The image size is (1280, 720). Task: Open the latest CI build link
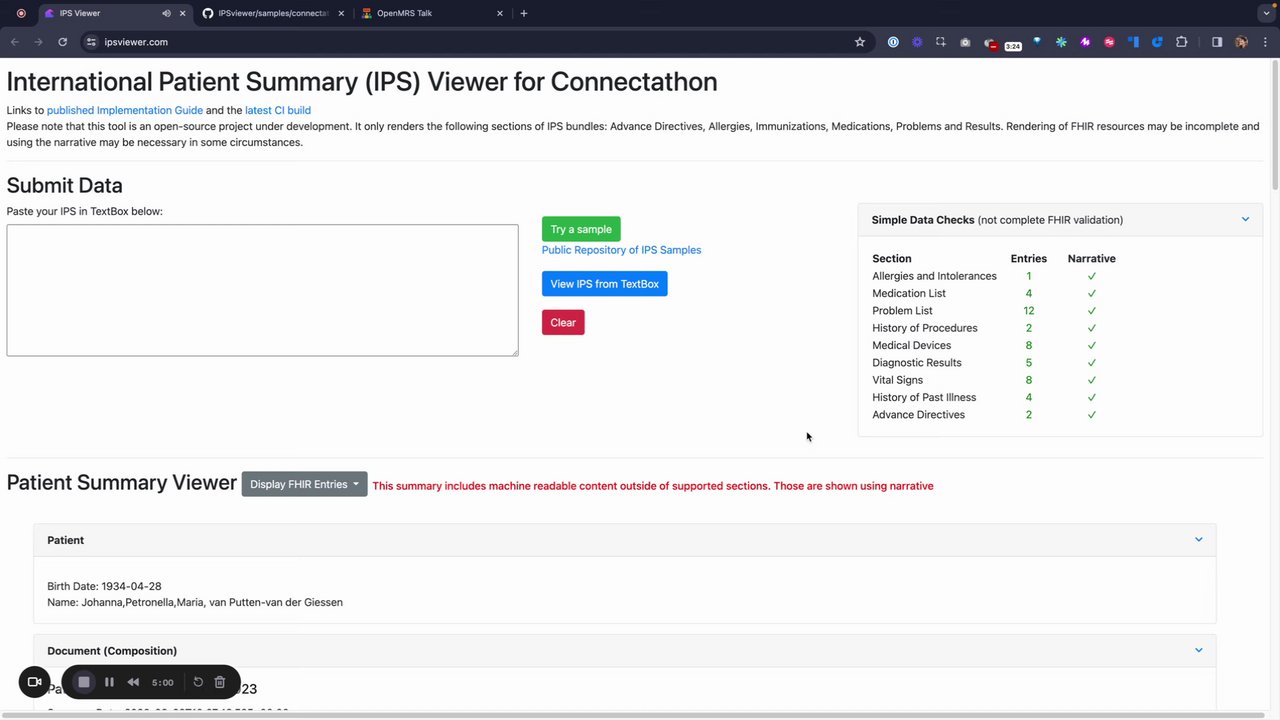(278, 110)
